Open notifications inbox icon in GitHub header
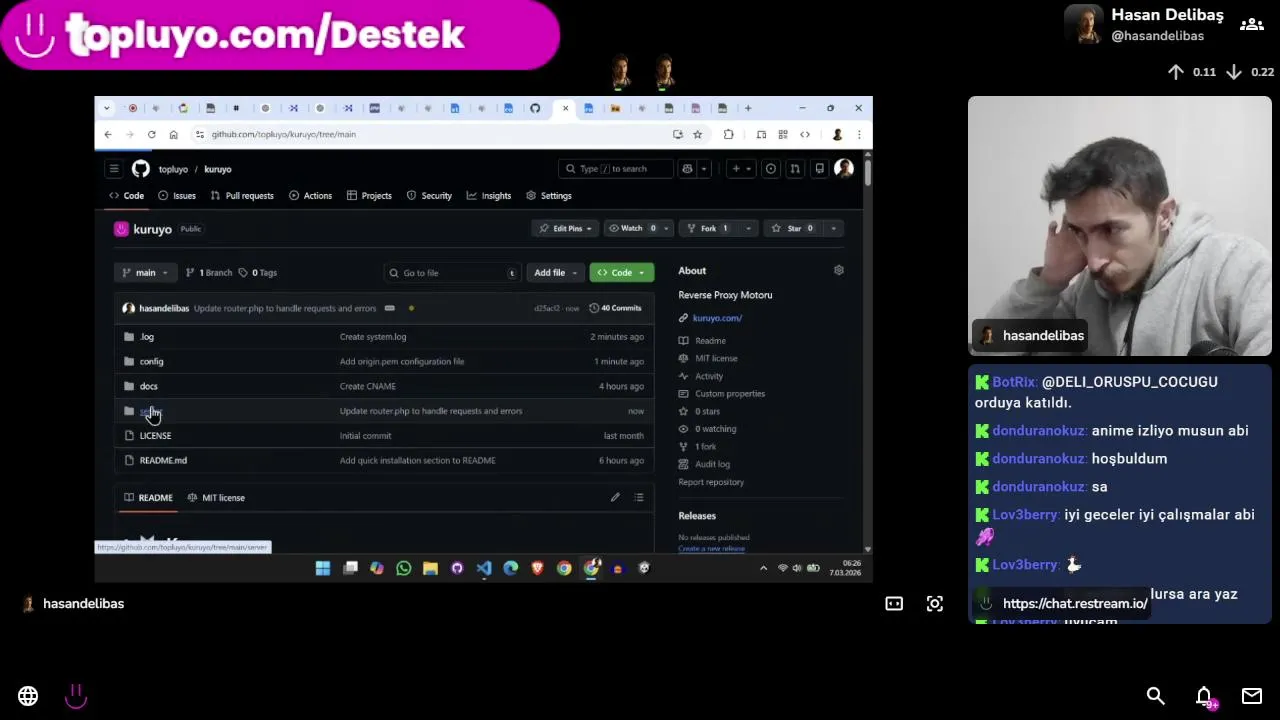The image size is (1280, 720). [819, 169]
